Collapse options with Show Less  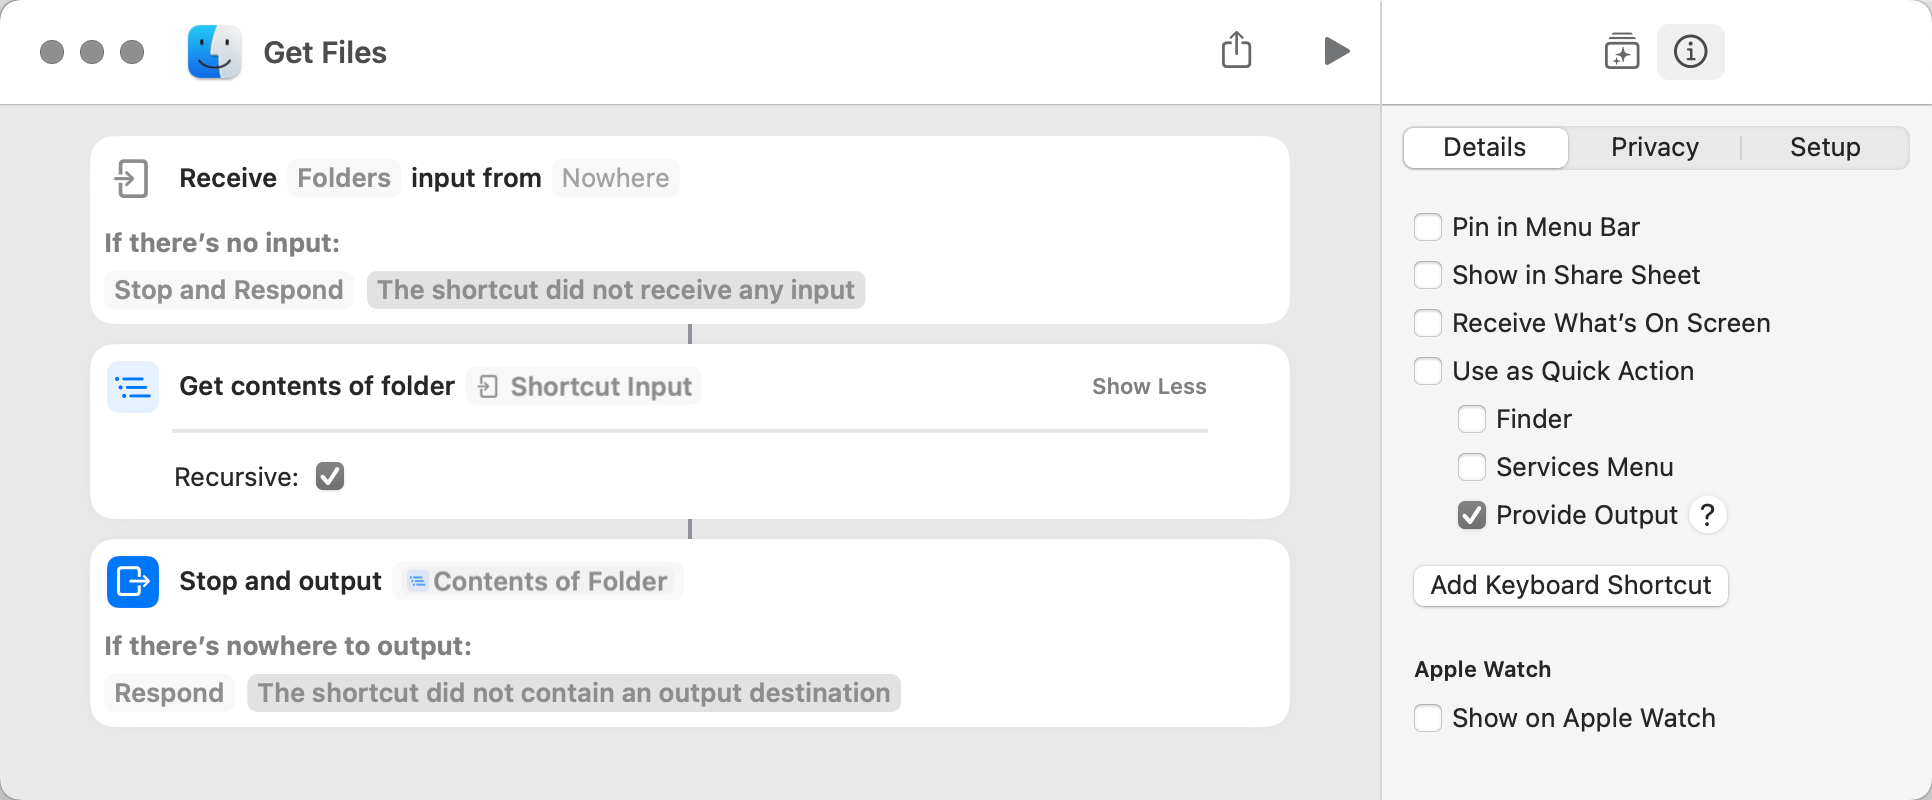pos(1149,387)
